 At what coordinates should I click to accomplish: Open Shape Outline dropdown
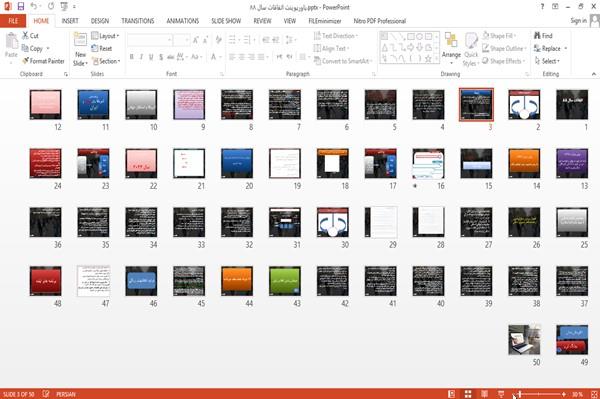pyautogui.click(x=504, y=48)
